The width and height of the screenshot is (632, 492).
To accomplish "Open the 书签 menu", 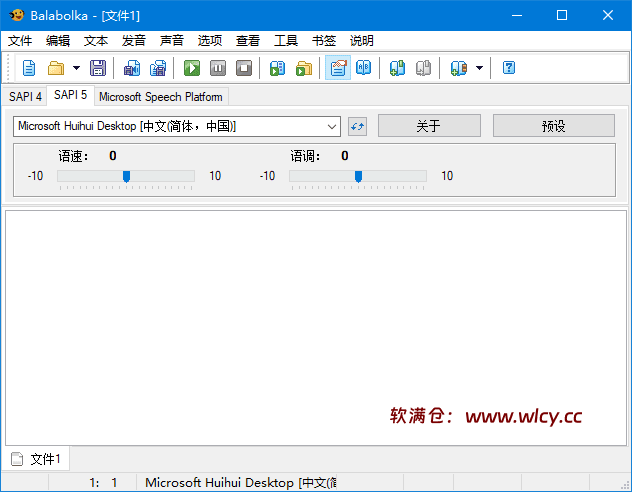I will [324, 41].
